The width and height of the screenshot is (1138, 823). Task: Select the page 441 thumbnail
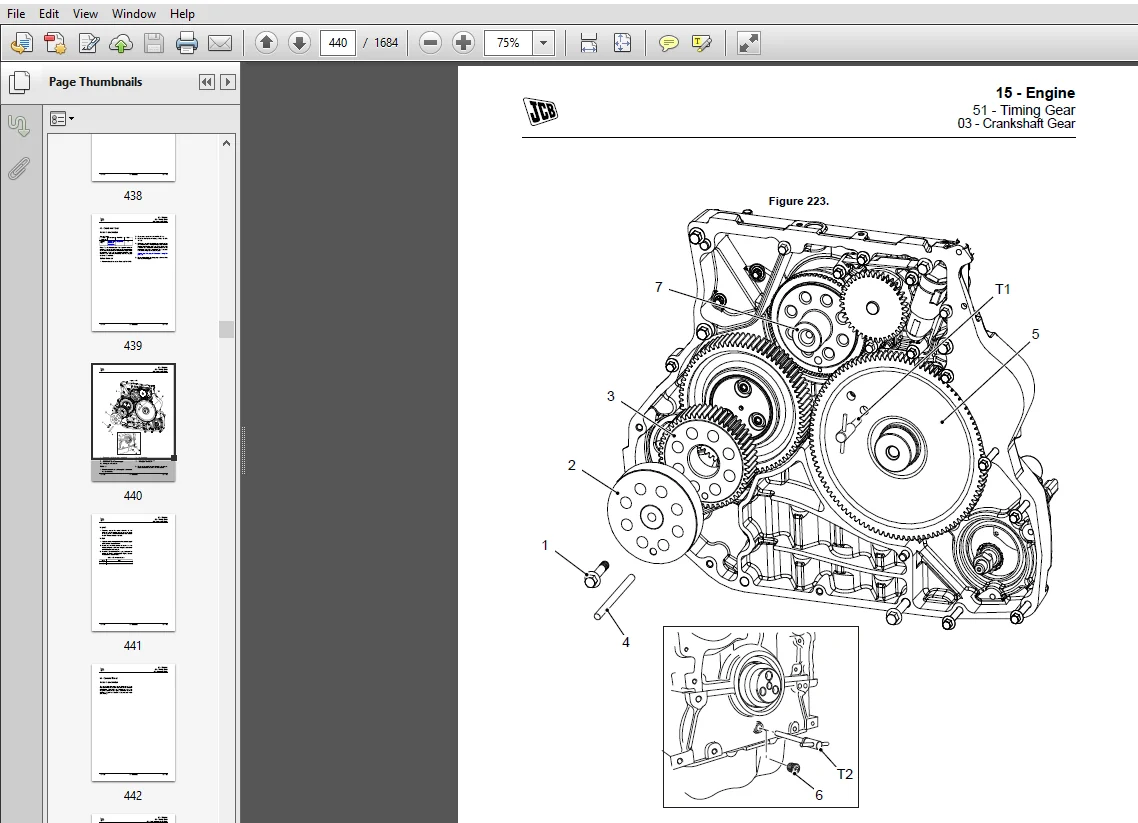tap(133, 573)
